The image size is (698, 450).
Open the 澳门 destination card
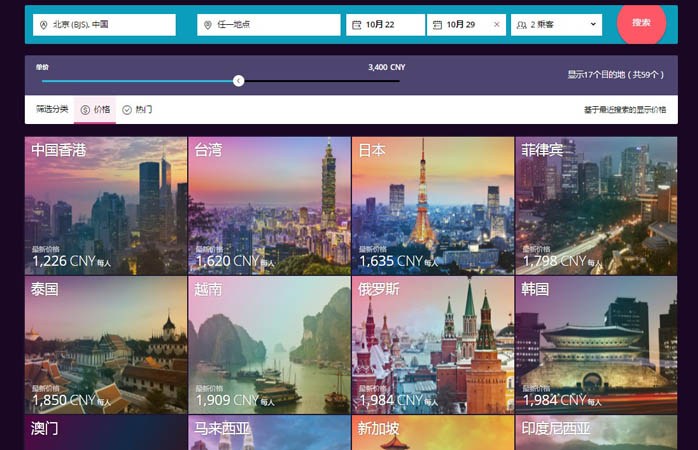pyautogui.click(x=106, y=433)
